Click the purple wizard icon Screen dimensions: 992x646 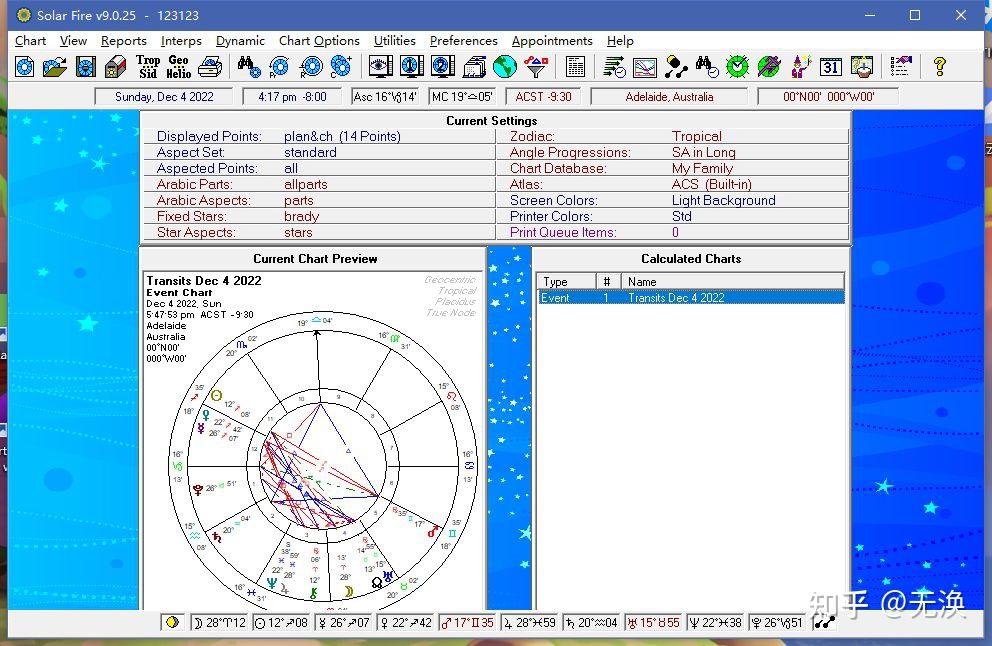coord(800,66)
